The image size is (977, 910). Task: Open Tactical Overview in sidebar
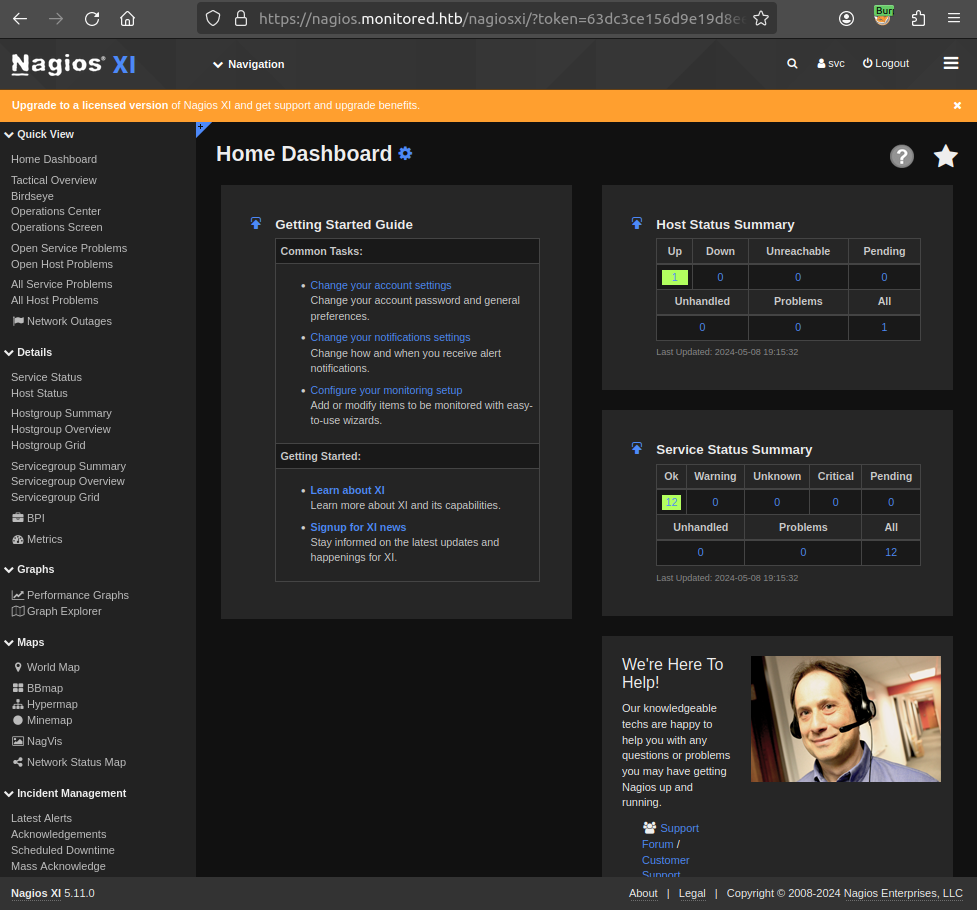[54, 180]
